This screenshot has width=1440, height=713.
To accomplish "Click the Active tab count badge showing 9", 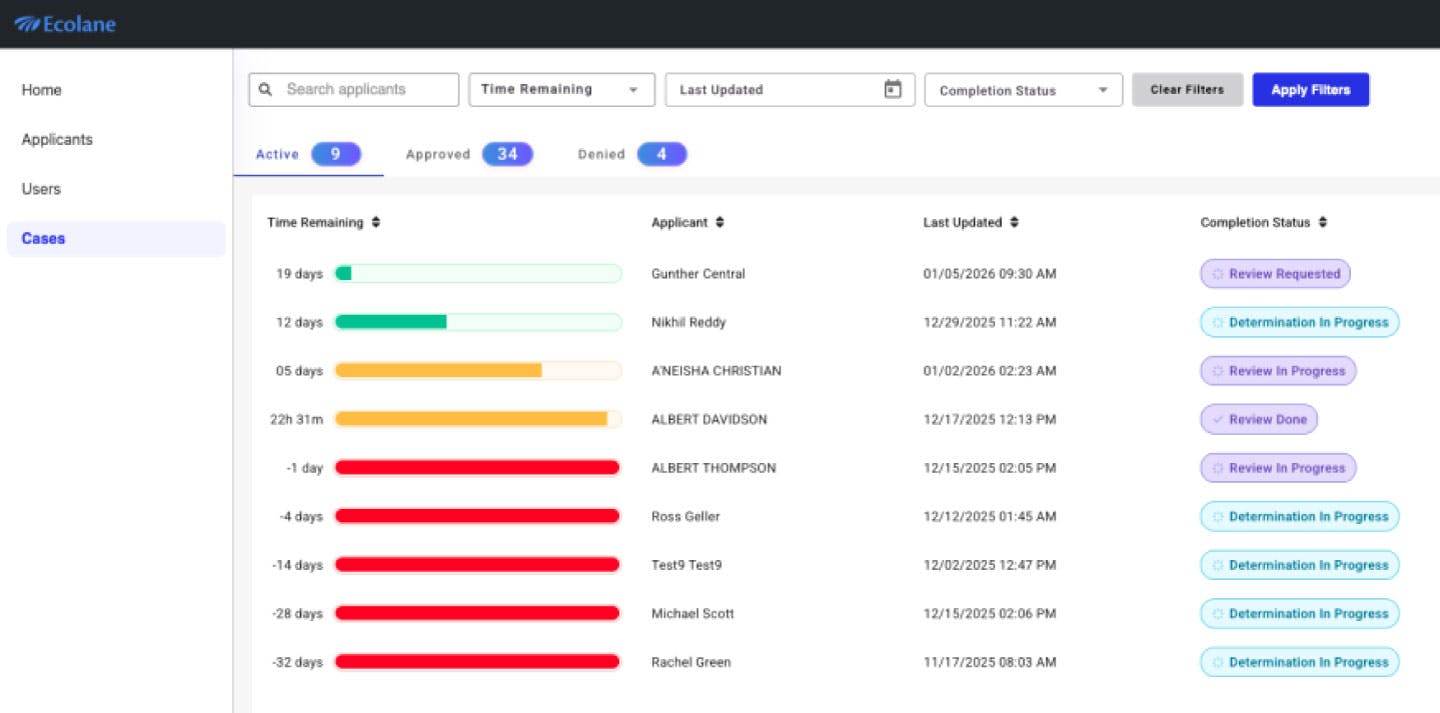I will [336, 154].
